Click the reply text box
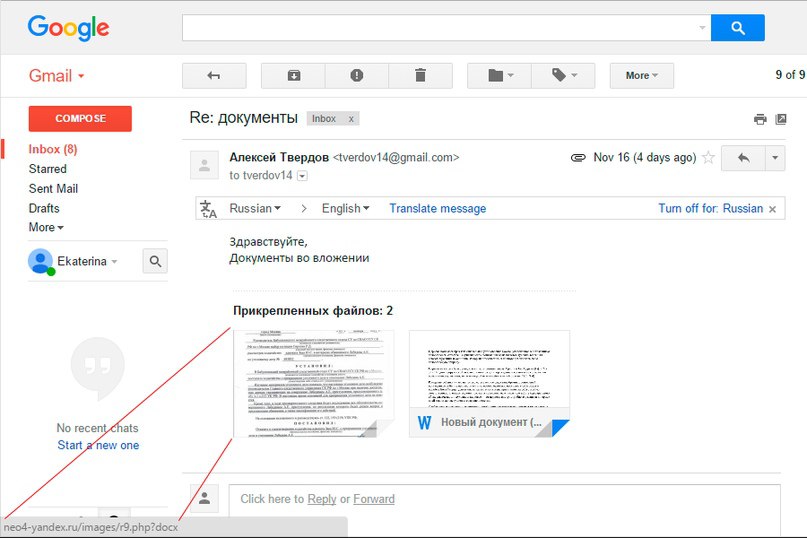This screenshot has height=538, width=807. (x=504, y=510)
